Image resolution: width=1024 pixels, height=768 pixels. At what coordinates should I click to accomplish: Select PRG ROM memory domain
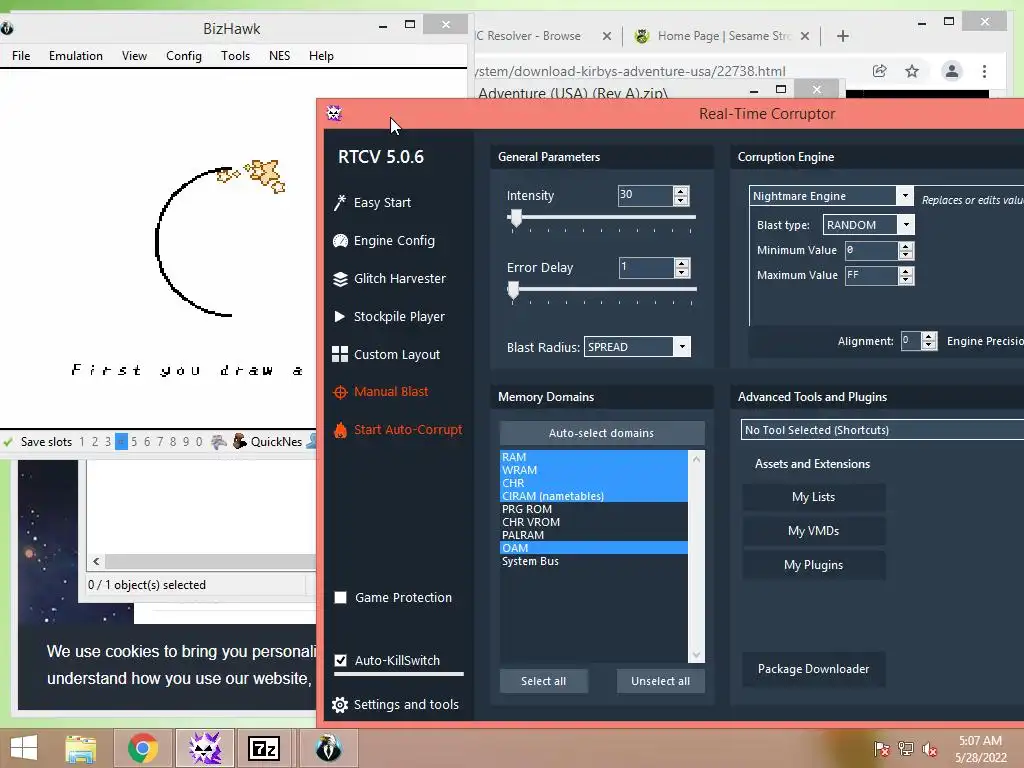pyautogui.click(x=594, y=509)
